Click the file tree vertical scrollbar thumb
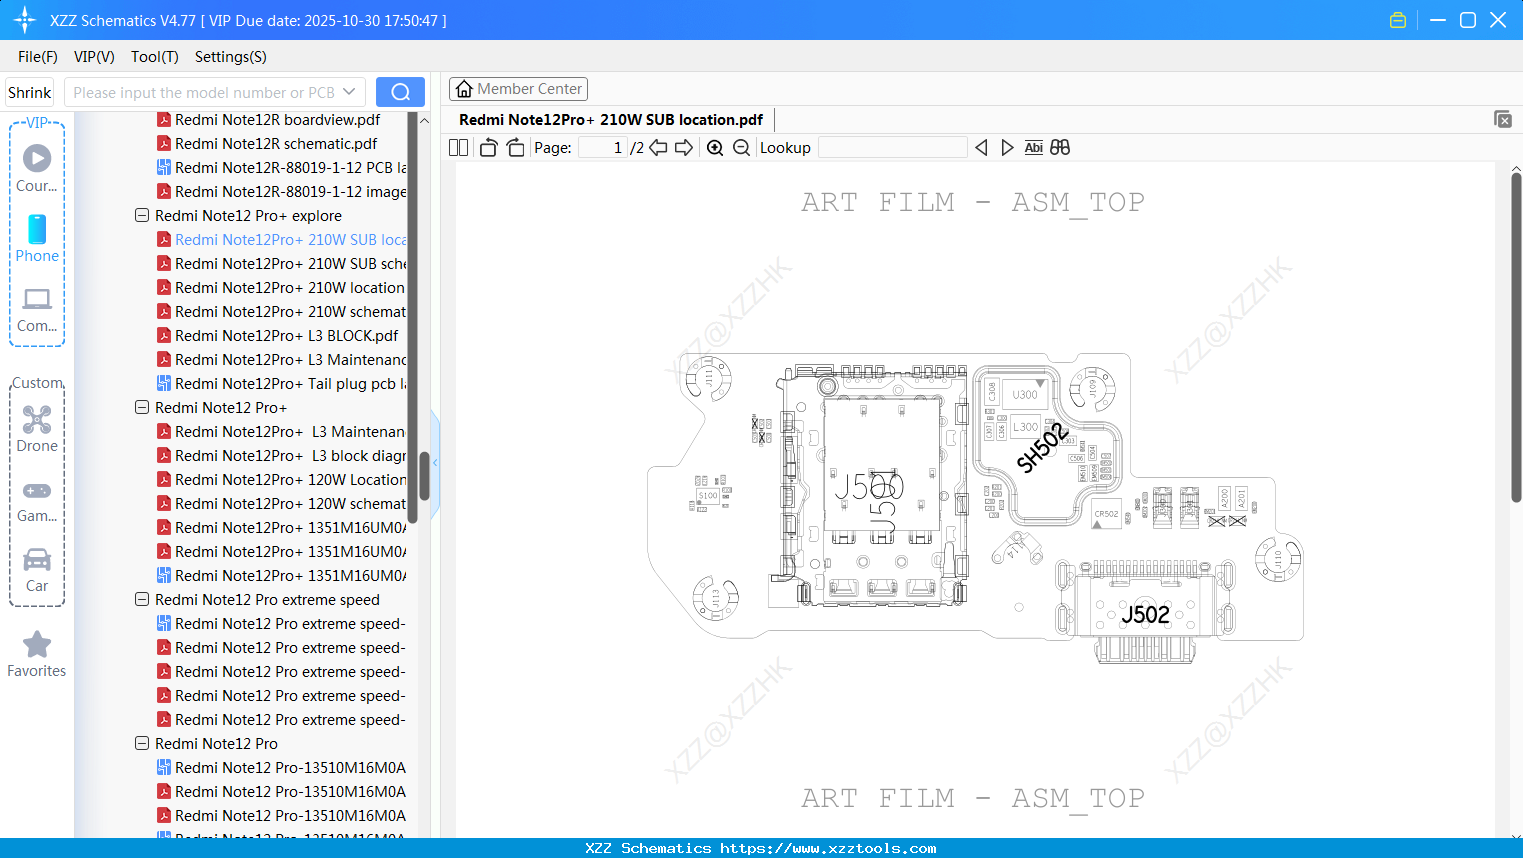 (x=424, y=476)
